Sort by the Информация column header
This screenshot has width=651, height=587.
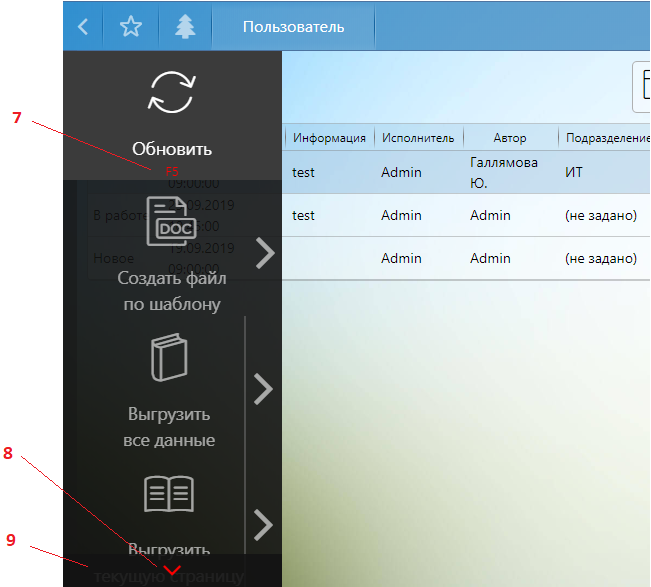[x=330, y=138]
